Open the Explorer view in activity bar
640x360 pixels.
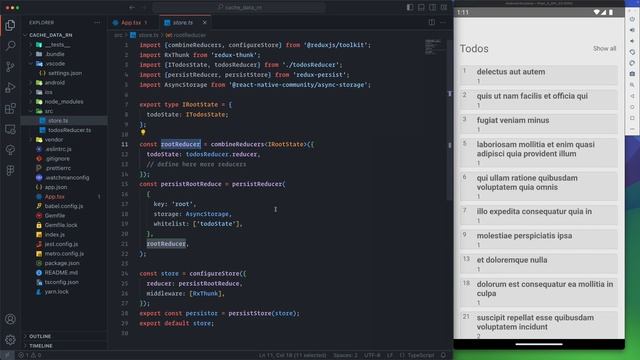coord(10,25)
